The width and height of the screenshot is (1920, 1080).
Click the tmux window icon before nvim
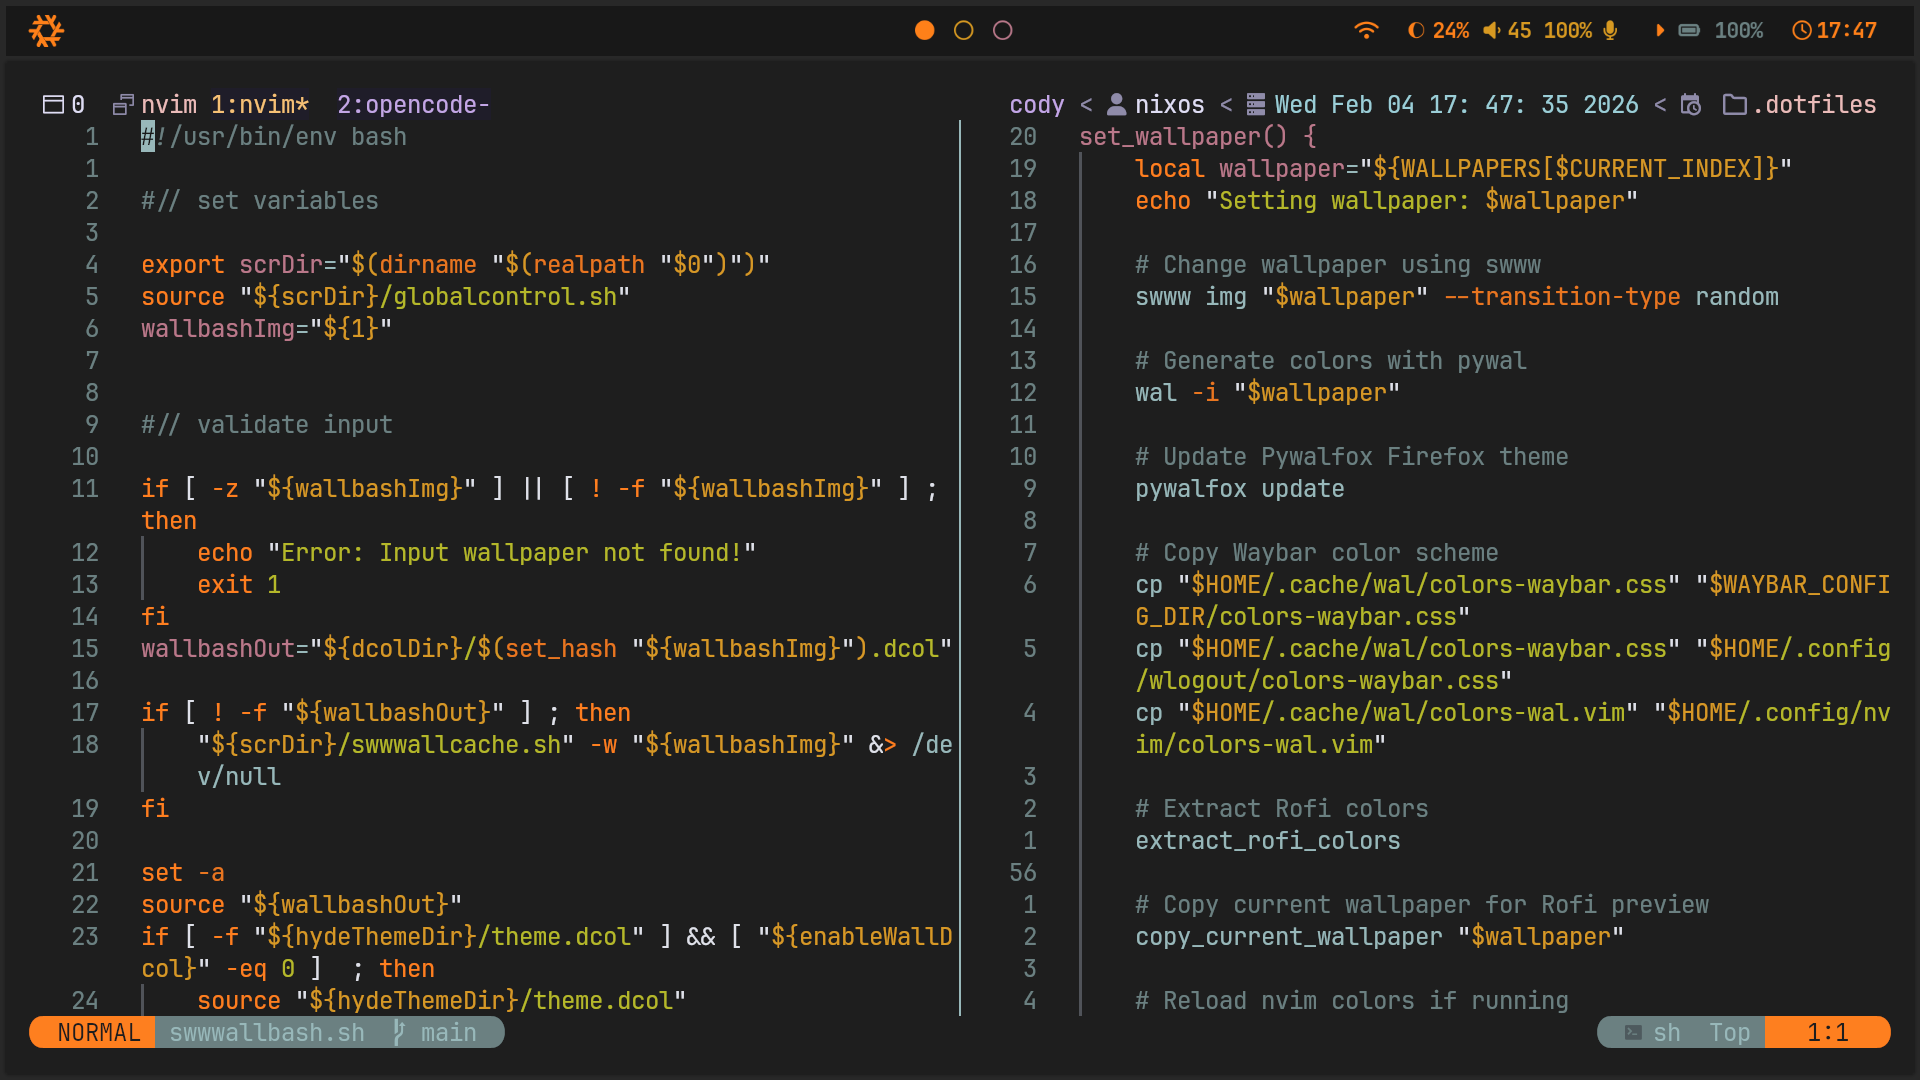pos(123,105)
